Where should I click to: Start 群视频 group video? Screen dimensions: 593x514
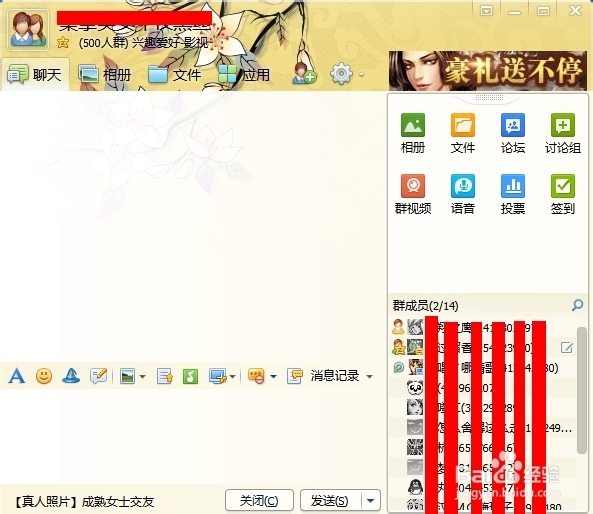[413, 194]
